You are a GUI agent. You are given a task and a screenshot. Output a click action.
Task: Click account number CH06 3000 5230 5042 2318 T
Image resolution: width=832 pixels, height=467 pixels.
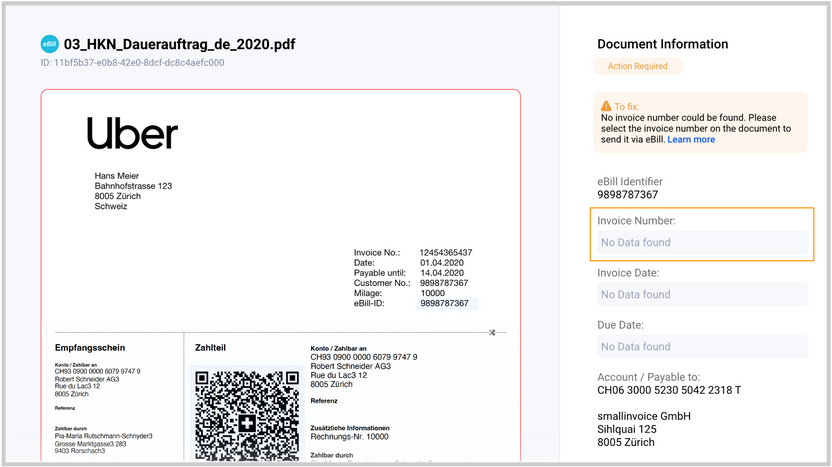pyautogui.click(x=669, y=390)
